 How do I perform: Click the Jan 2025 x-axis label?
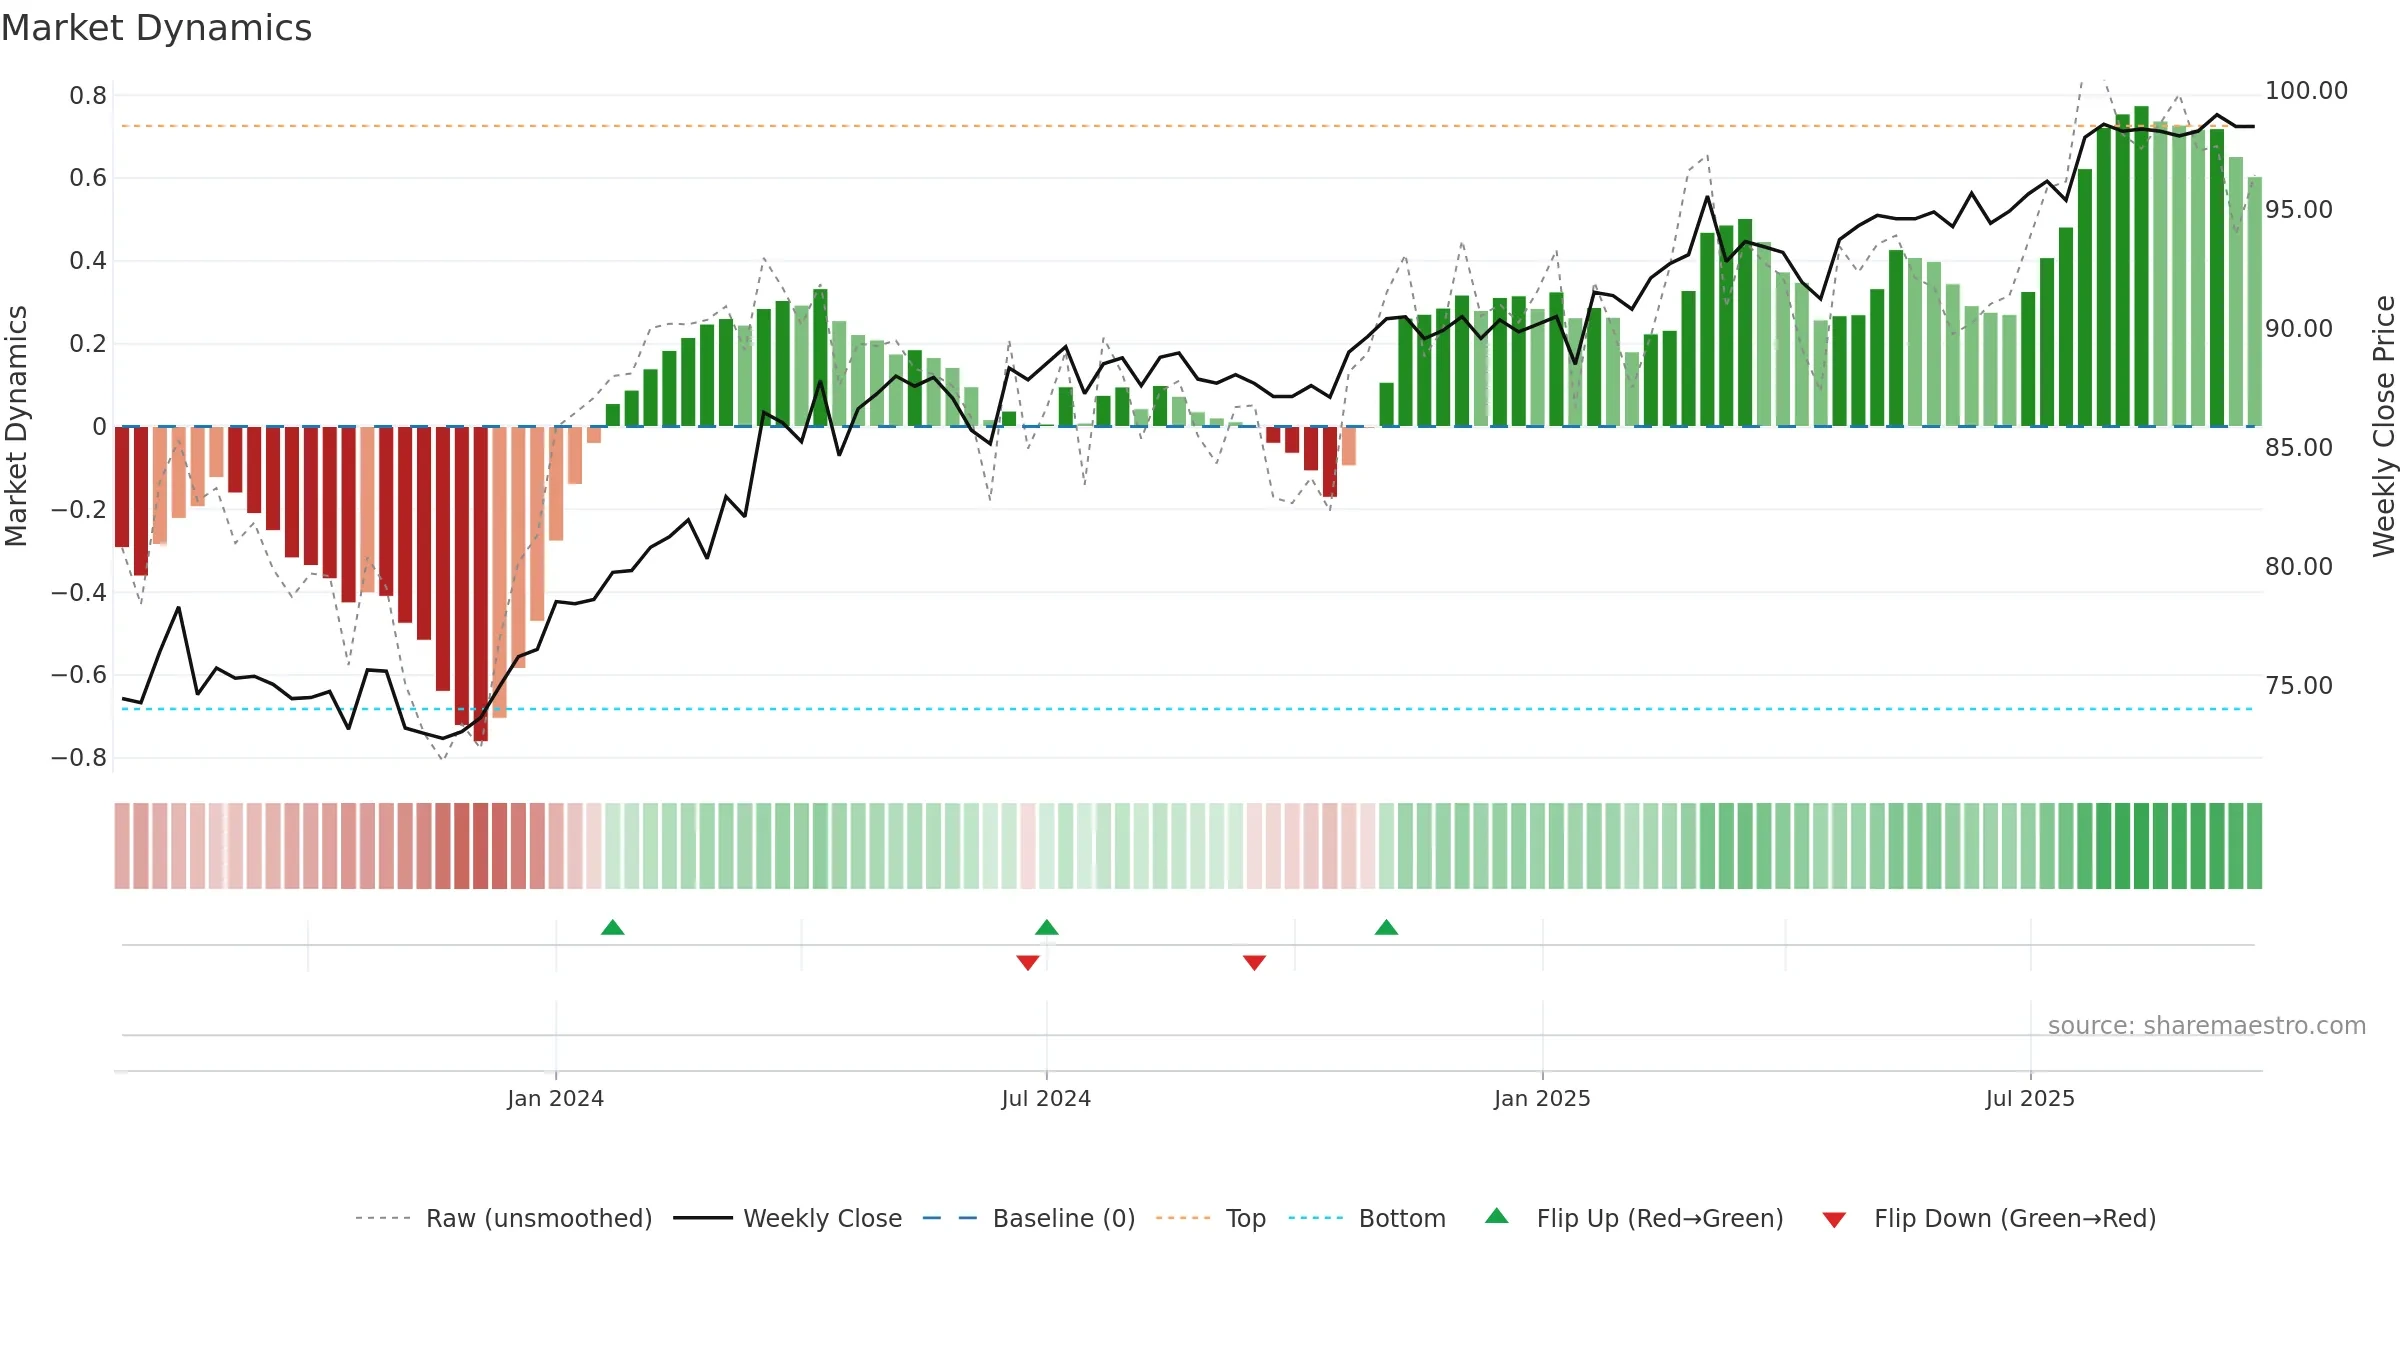tap(1542, 1098)
